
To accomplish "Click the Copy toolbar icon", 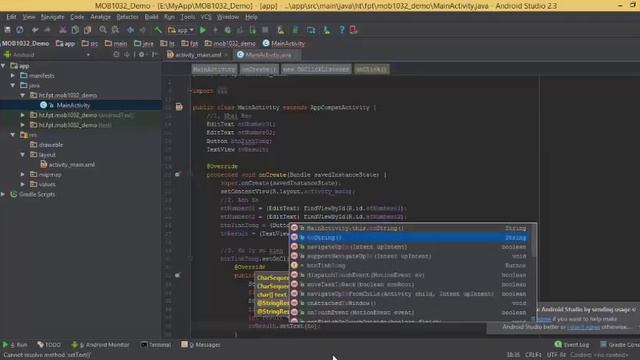I will [75, 30].
